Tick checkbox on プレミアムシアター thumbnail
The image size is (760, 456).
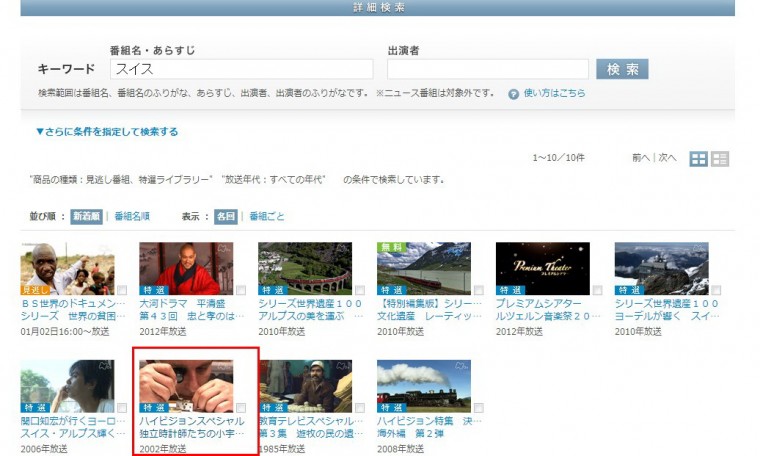click(597, 290)
